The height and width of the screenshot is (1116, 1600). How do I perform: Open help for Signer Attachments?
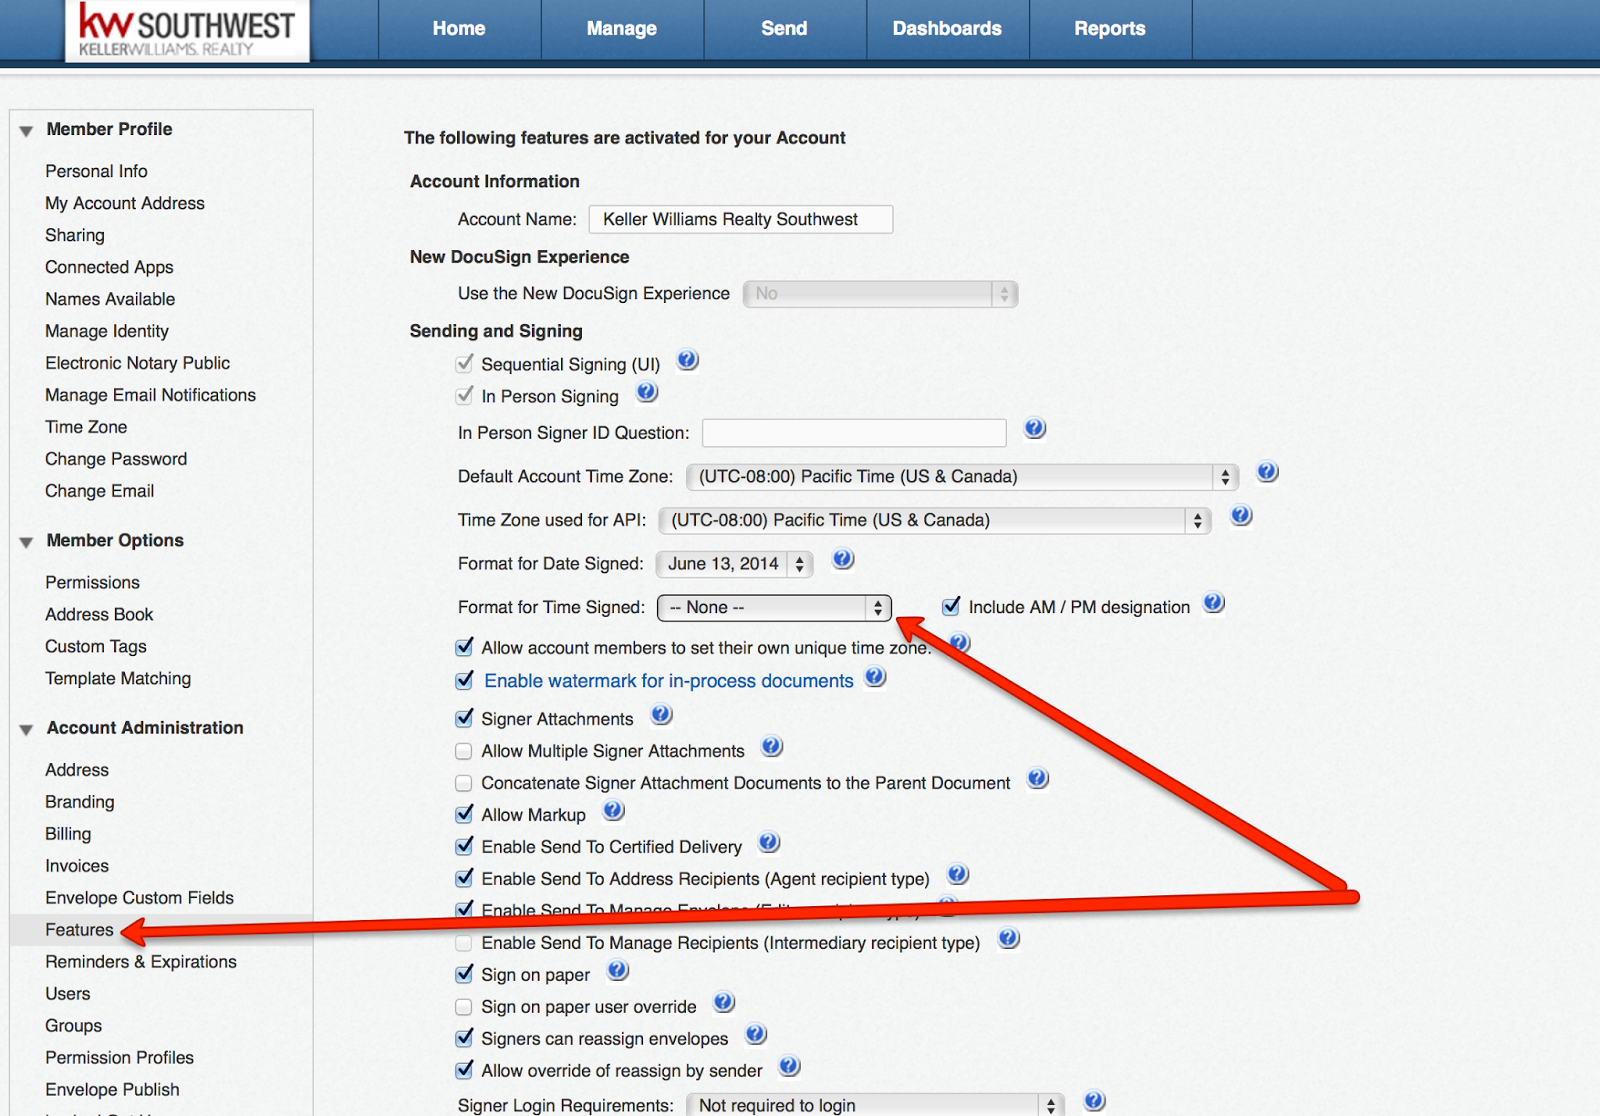tap(661, 715)
